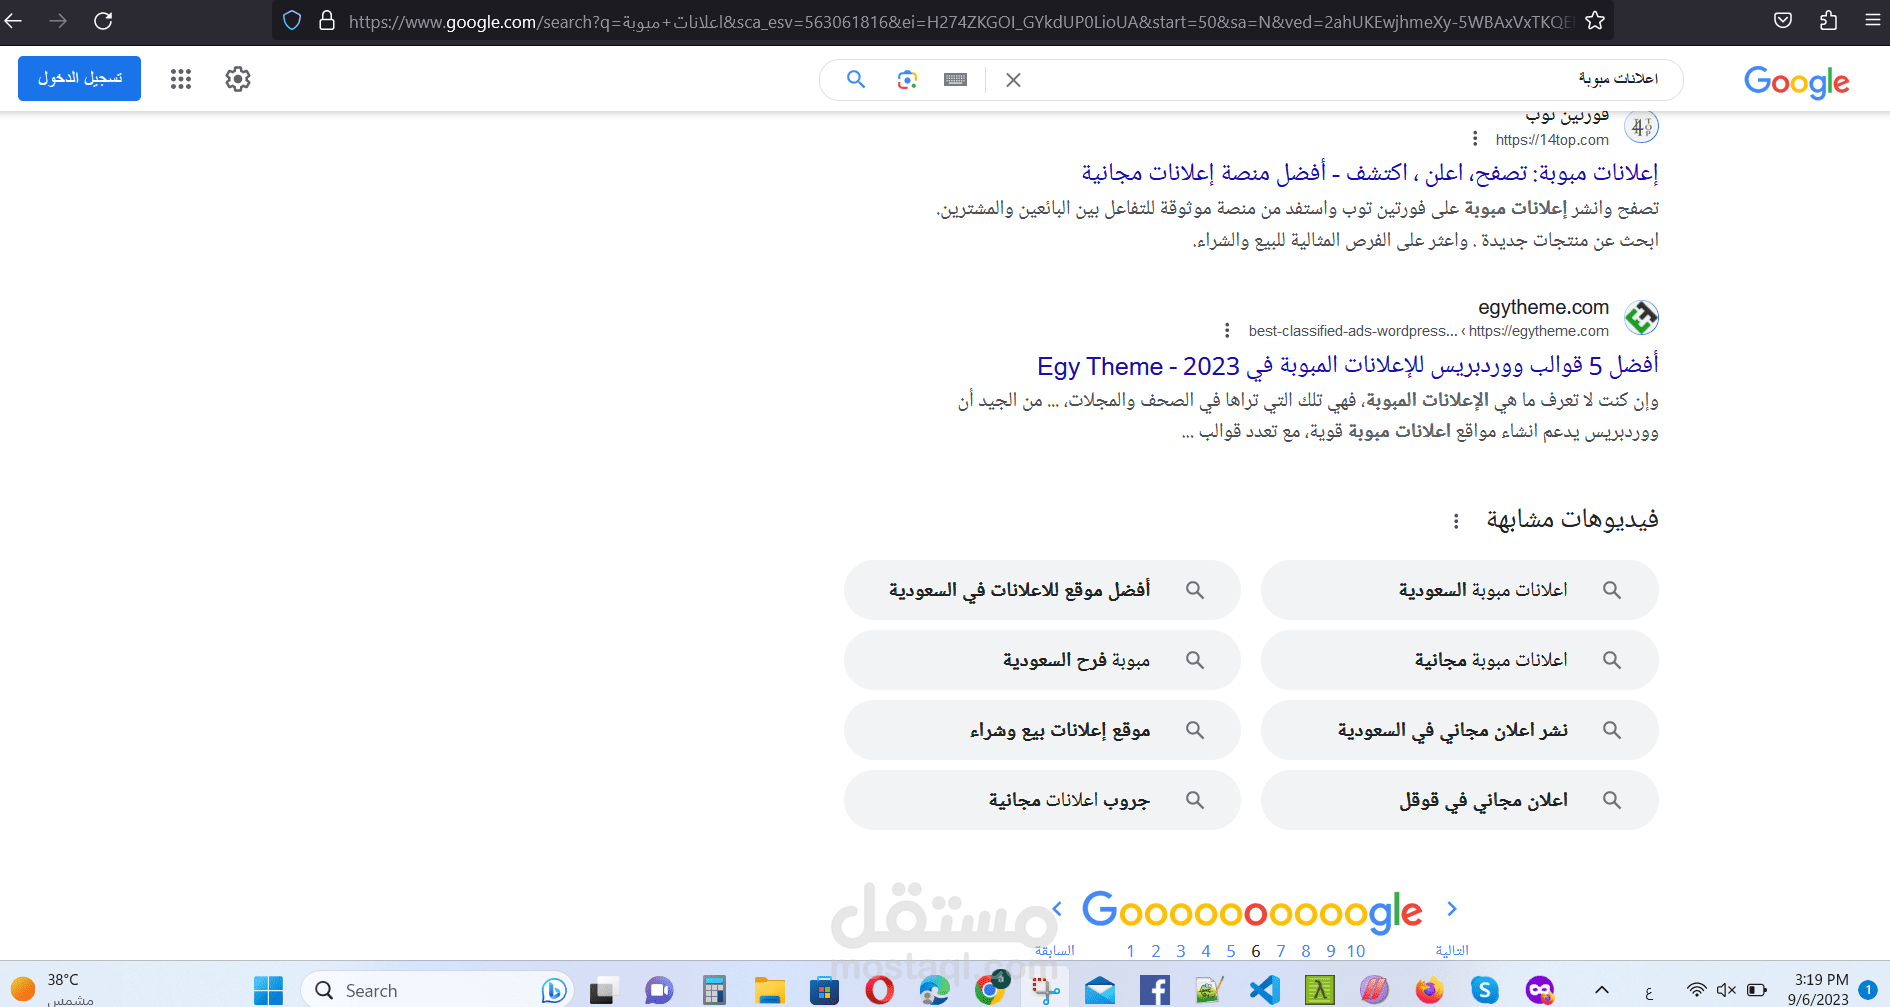
Task: Open Calculator from taskbar
Action: pyautogui.click(x=714, y=990)
